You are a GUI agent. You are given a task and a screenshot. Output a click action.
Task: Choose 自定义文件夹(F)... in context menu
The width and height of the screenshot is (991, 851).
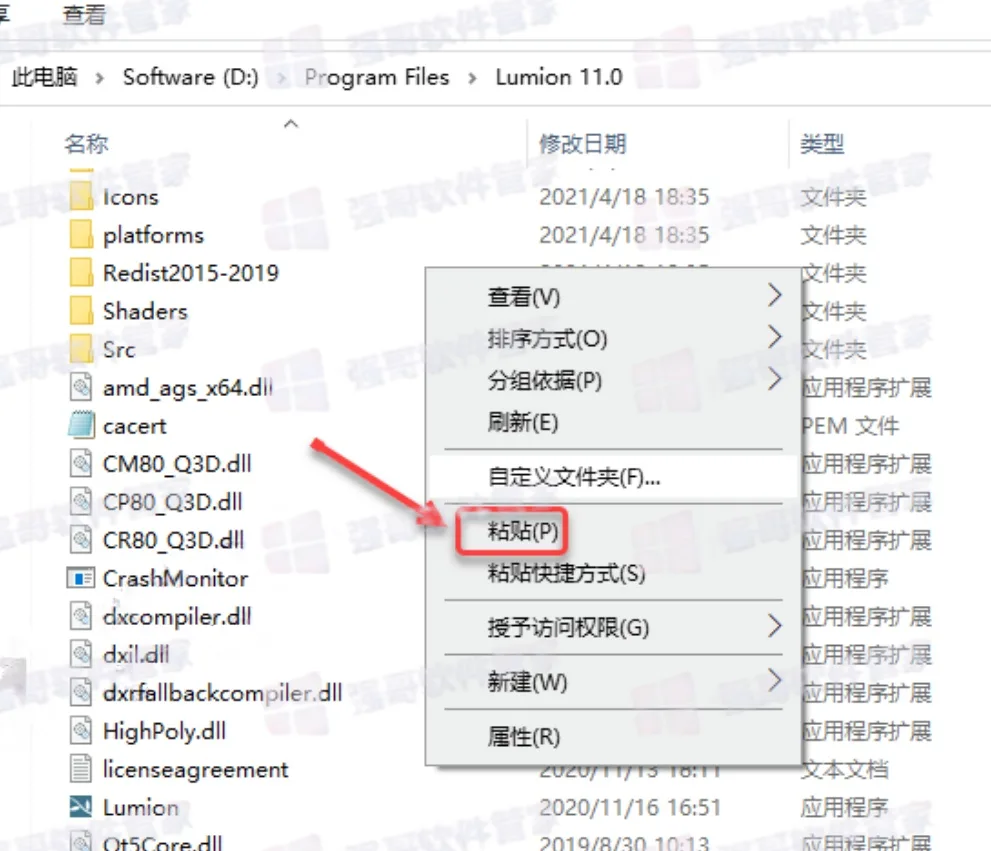coord(613,477)
